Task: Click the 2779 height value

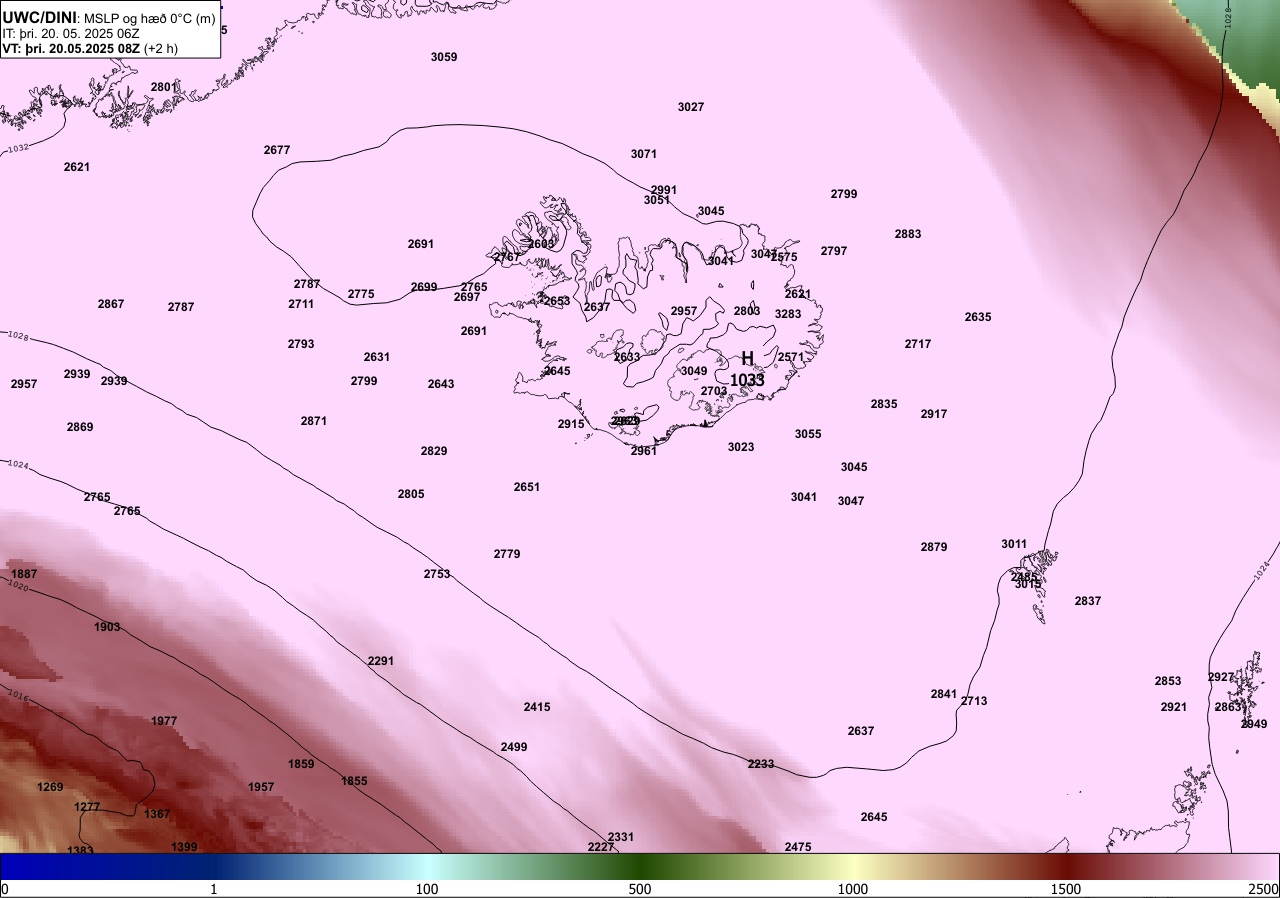Action: (x=507, y=554)
